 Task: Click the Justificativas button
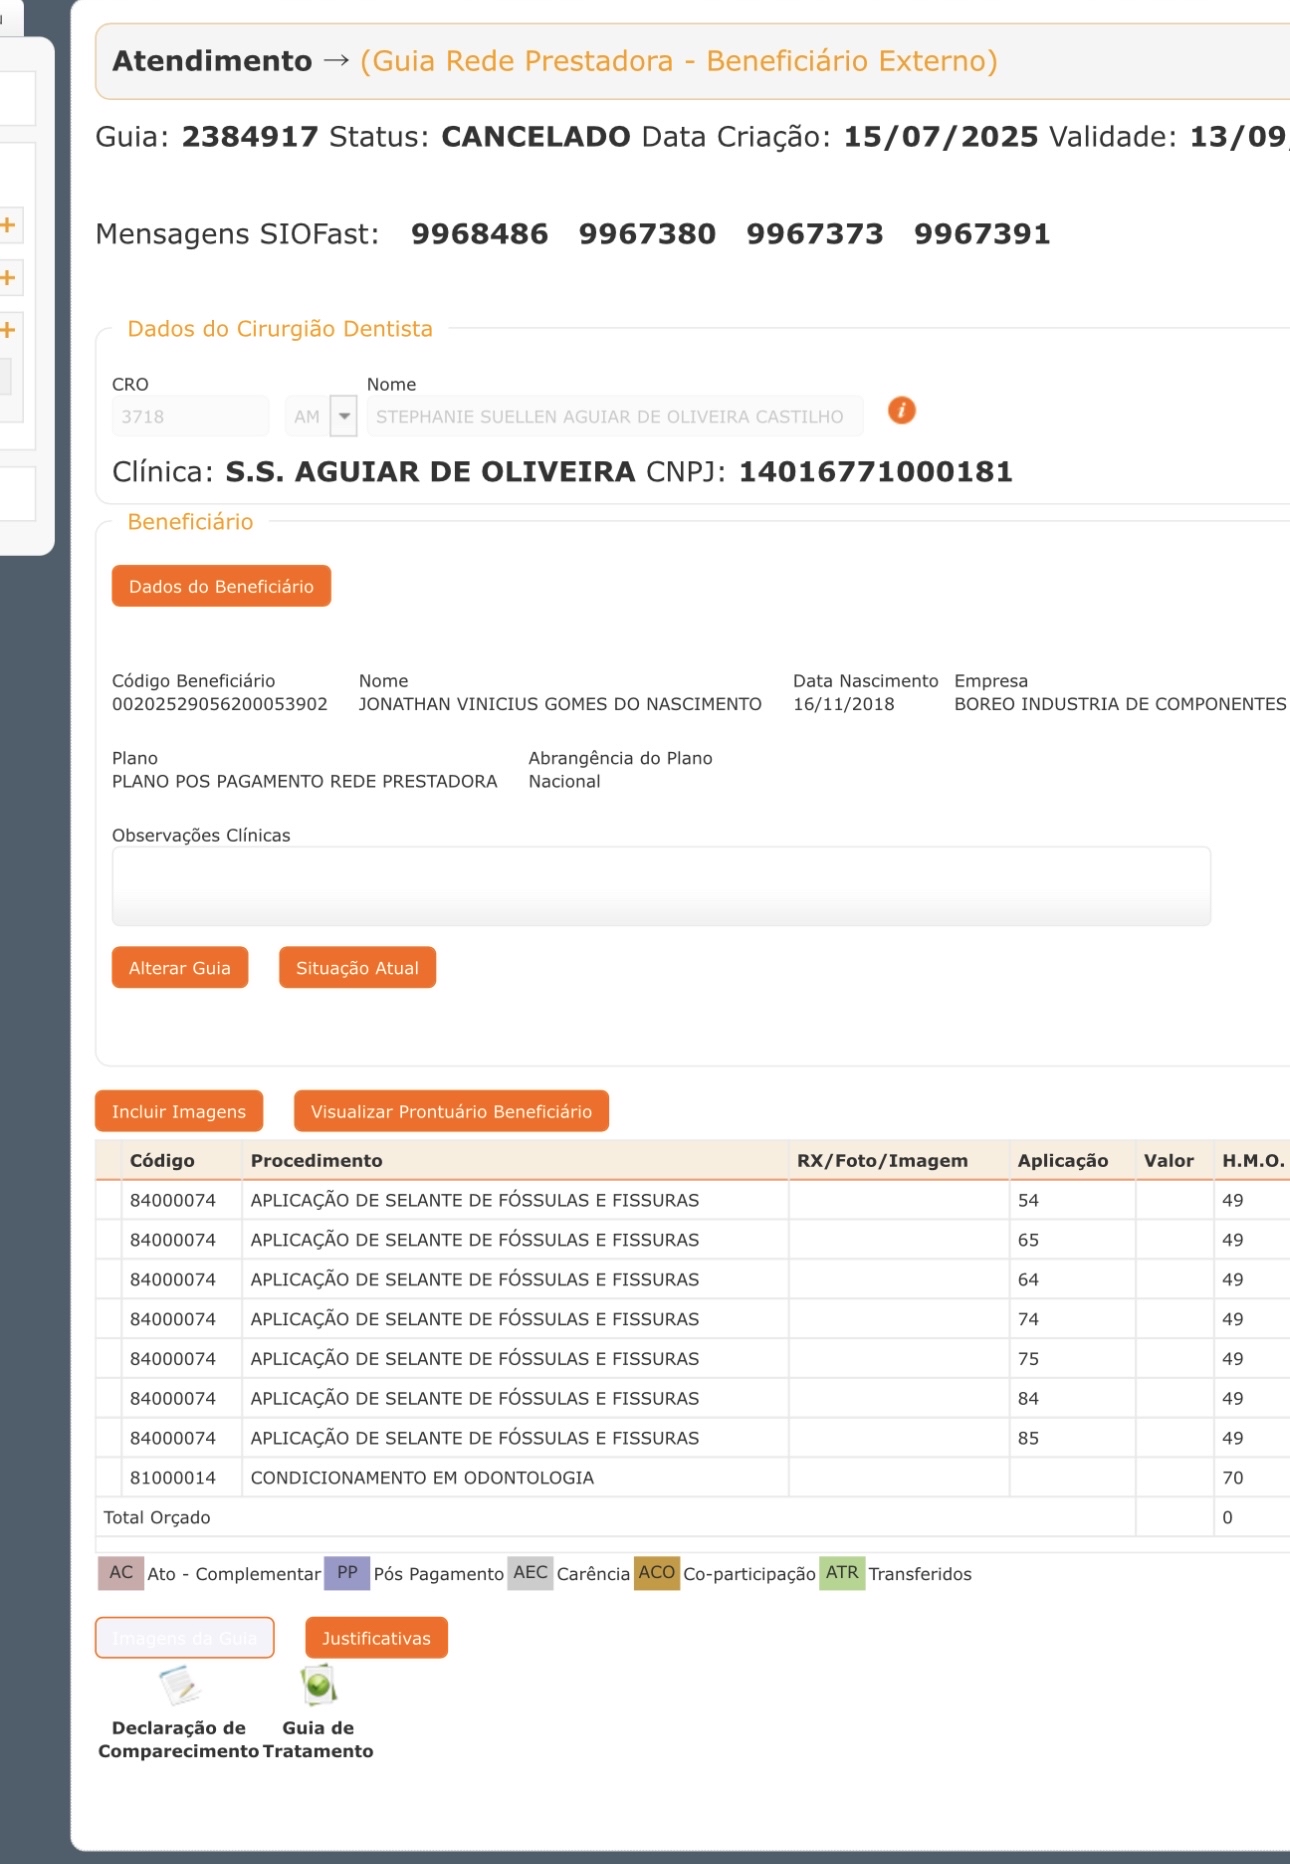point(376,1638)
